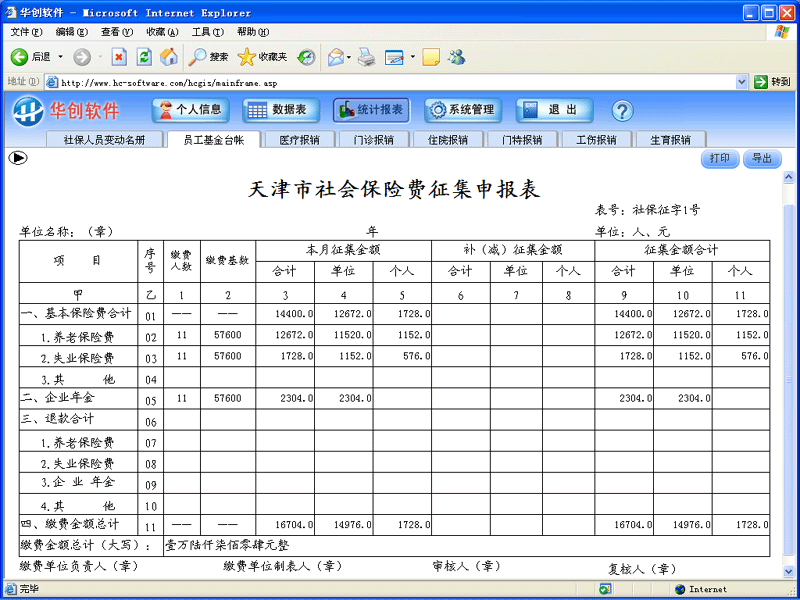Click the Messenger people icon
The height and width of the screenshot is (600, 800).
[x=457, y=57]
